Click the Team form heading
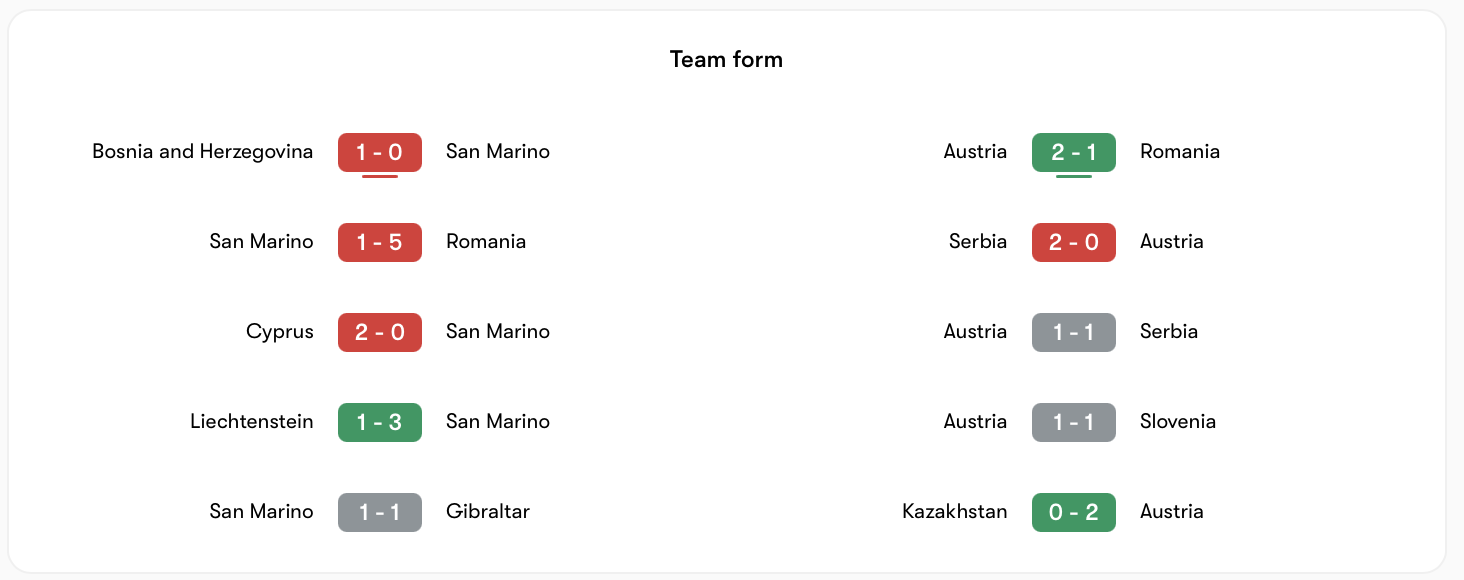 point(727,60)
